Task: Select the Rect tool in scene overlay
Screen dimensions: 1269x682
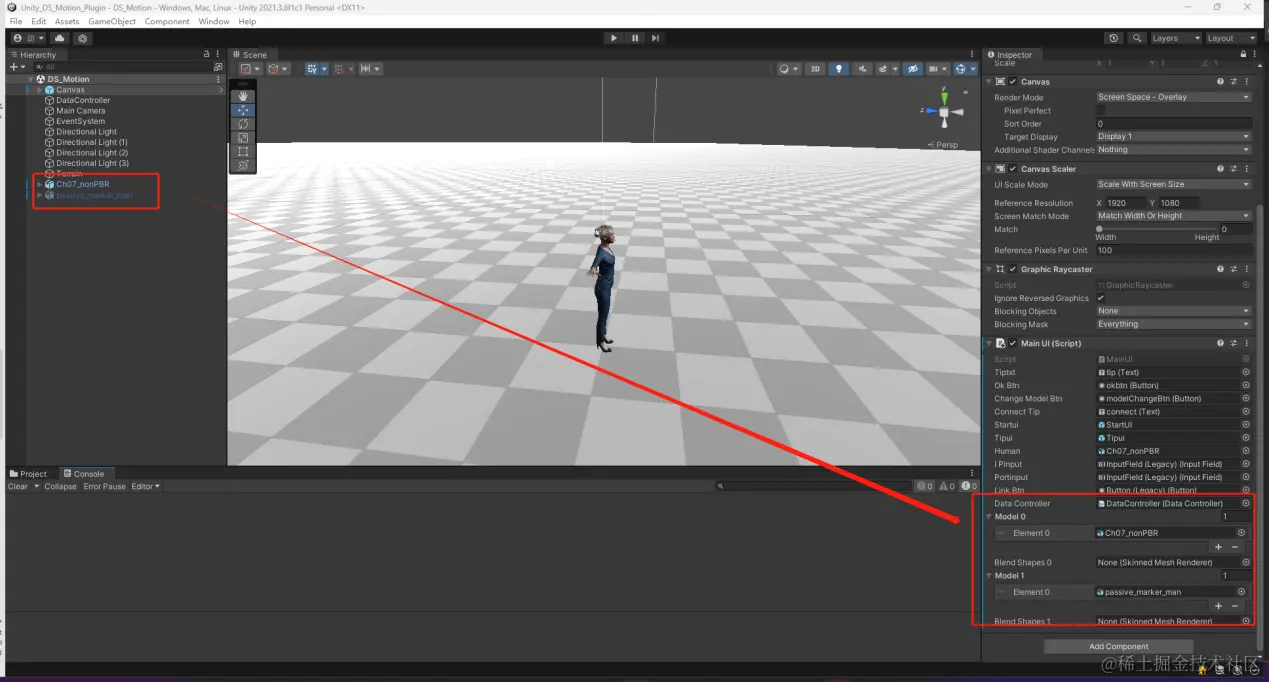Action: point(243,152)
